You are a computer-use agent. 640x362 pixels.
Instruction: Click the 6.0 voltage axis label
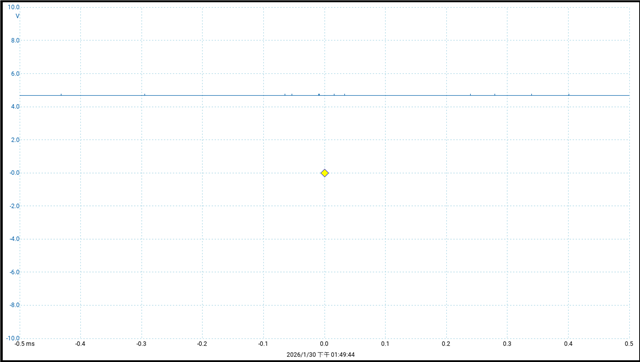click(15, 73)
